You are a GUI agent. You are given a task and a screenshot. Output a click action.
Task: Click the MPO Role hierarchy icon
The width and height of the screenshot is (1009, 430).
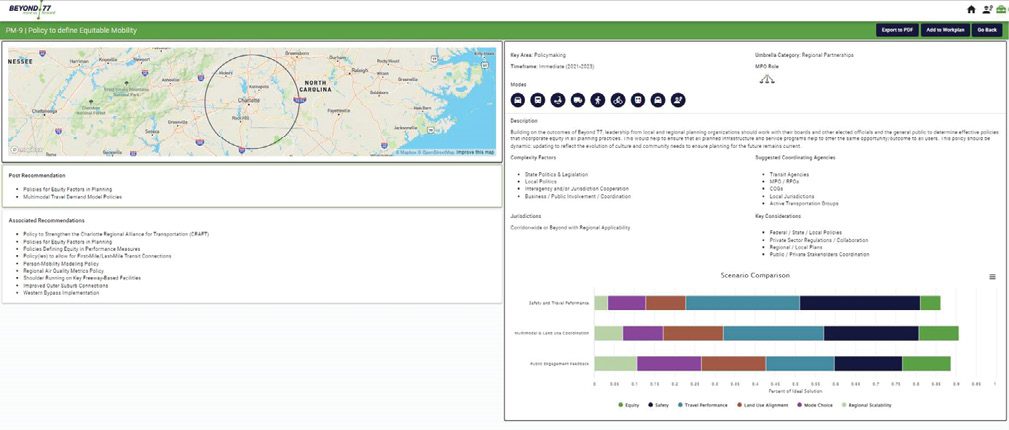[x=766, y=80]
